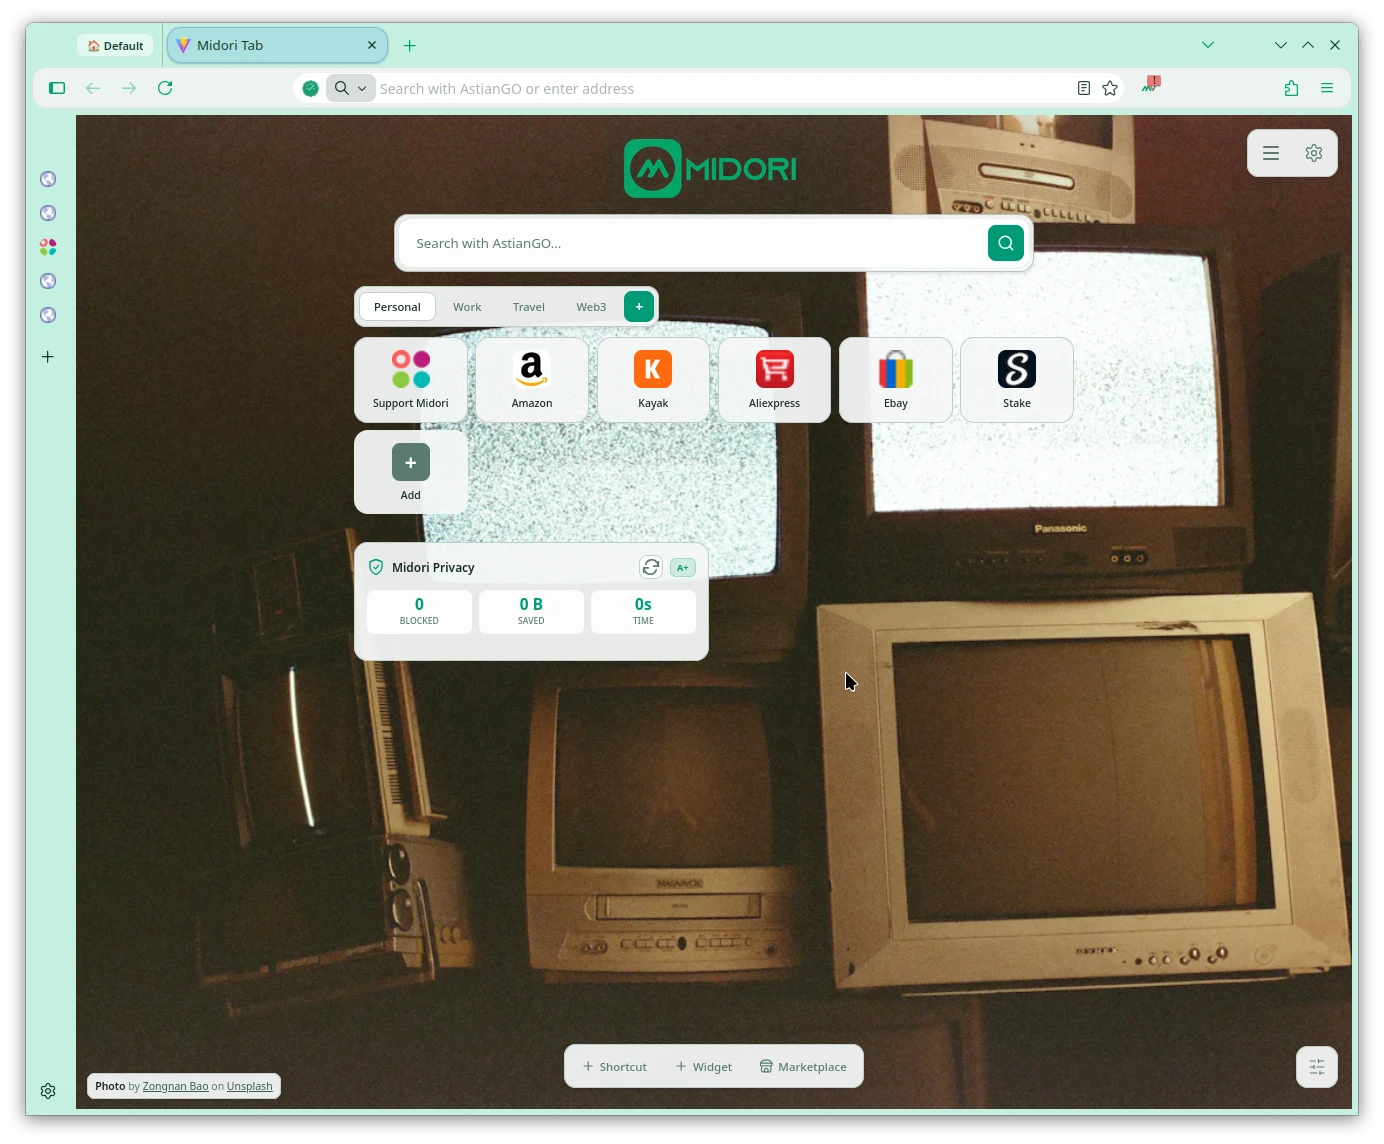Expand the list all tabs chevron
1384x1144 pixels.
click(x=1208, y=45)
